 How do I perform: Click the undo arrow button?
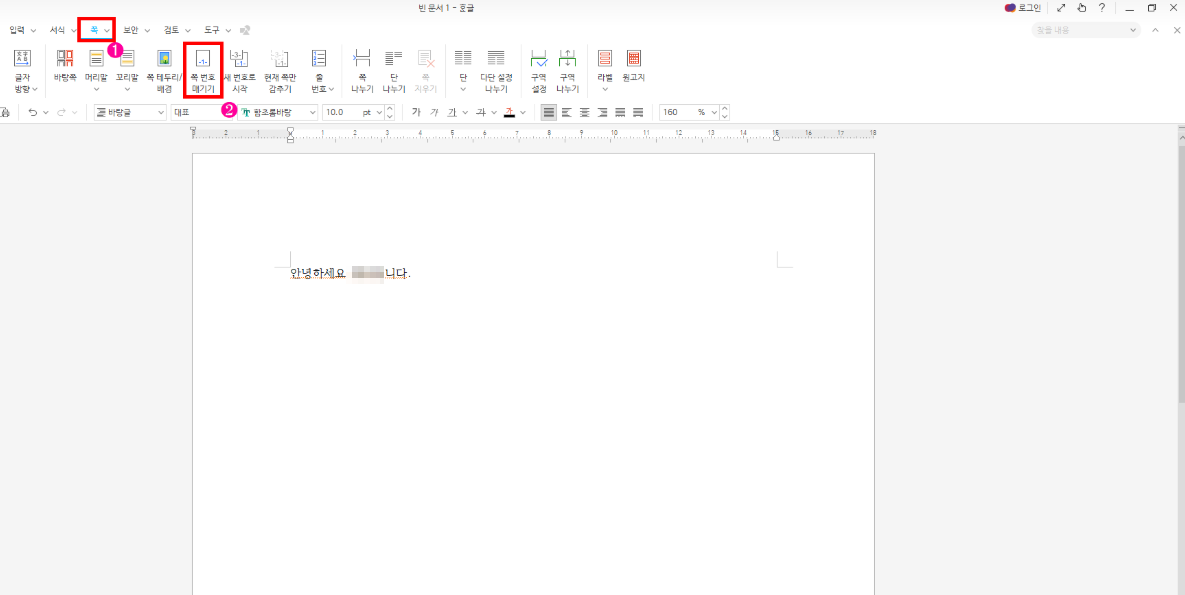click(x=32, y=112)
